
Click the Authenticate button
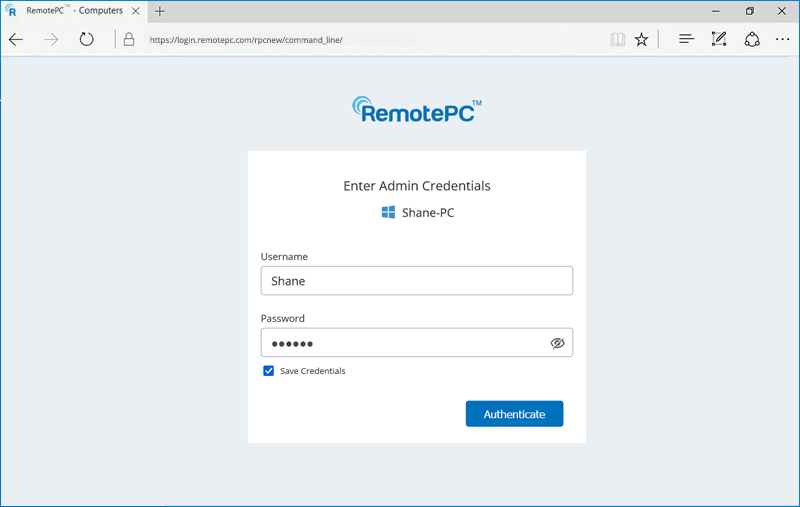tap(514, 414)
